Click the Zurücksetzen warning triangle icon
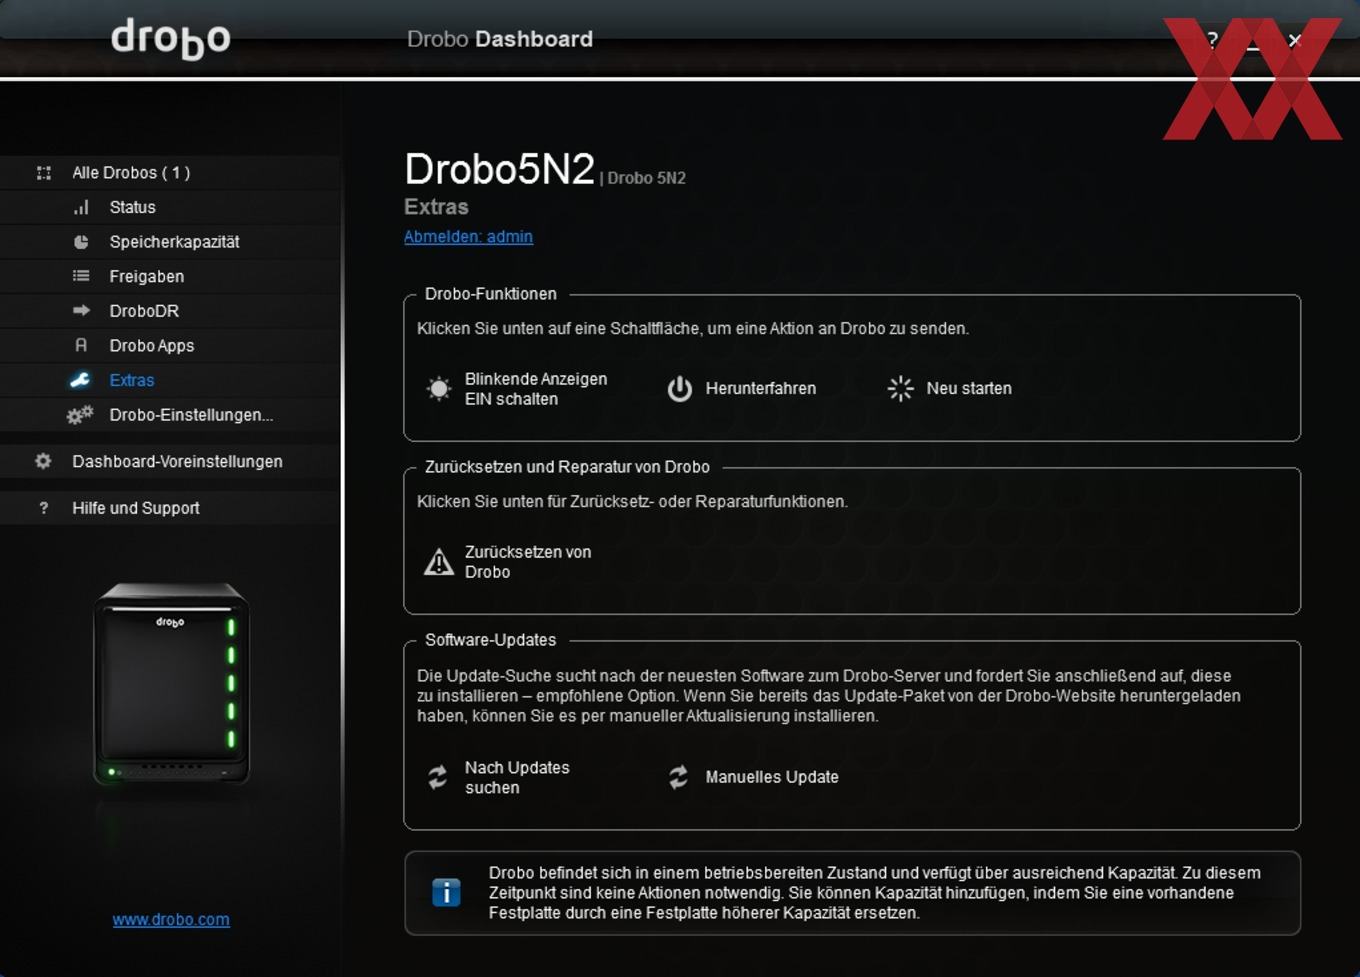The image size is (1360, 977). [x=438, y=562]
